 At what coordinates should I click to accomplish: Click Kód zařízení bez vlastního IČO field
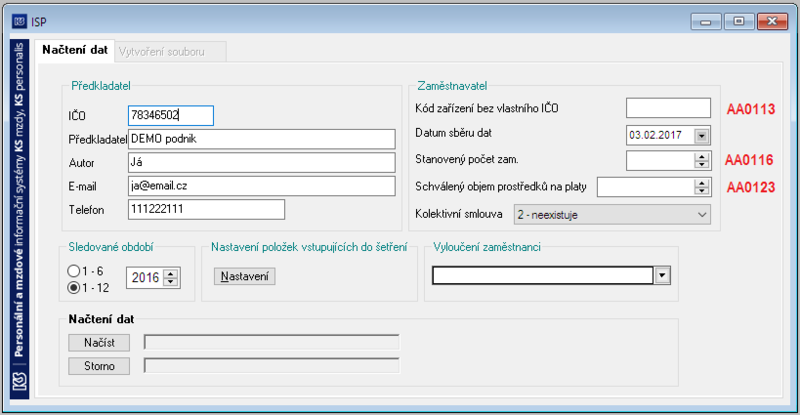pos(668,108)
